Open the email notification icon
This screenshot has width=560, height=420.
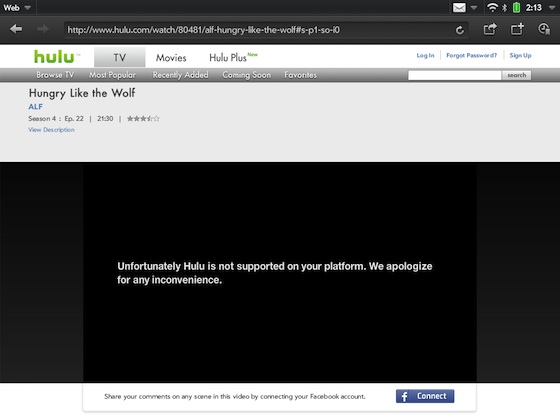[x=459, y=8]
